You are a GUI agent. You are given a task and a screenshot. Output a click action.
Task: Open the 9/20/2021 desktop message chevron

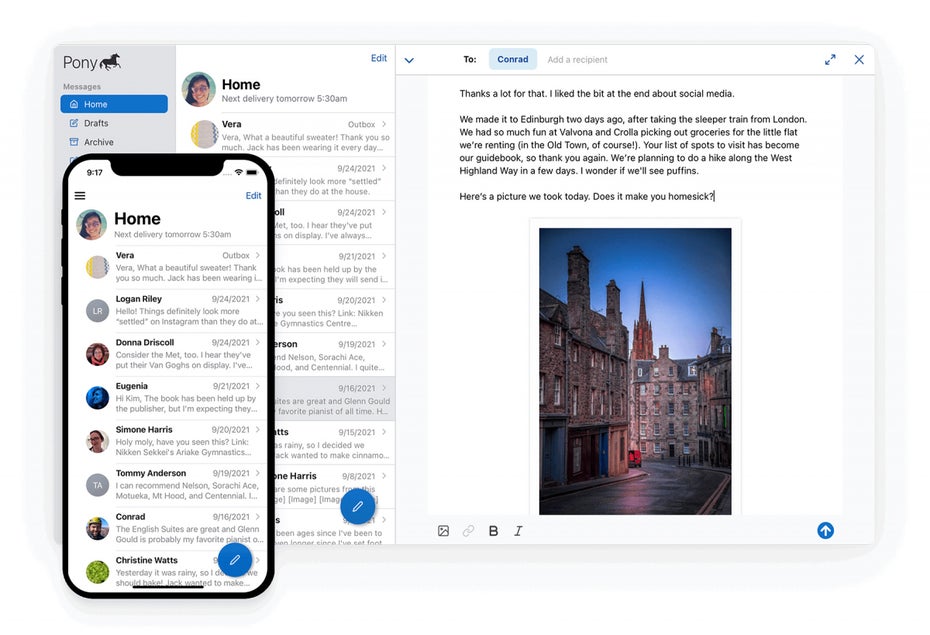[x=384, y=299]
